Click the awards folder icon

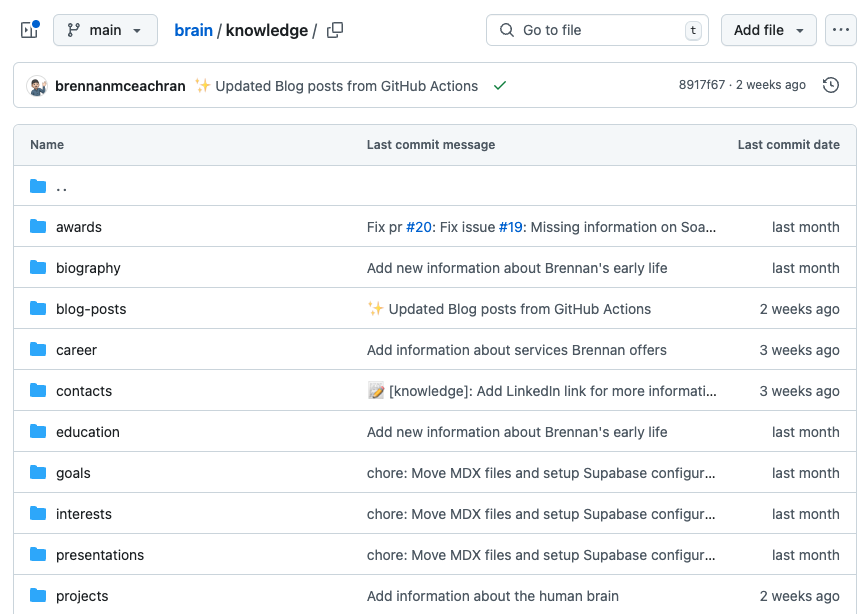(38, 227)
